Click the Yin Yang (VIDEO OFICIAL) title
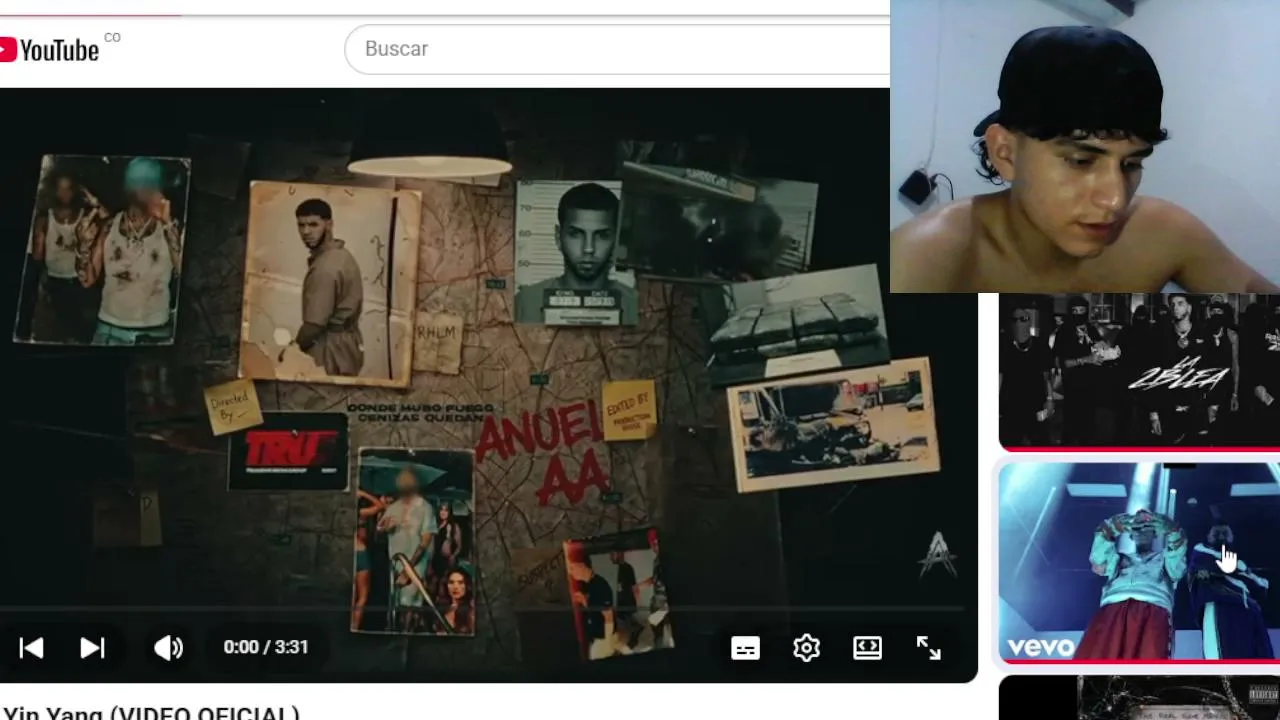 [150, 713]
